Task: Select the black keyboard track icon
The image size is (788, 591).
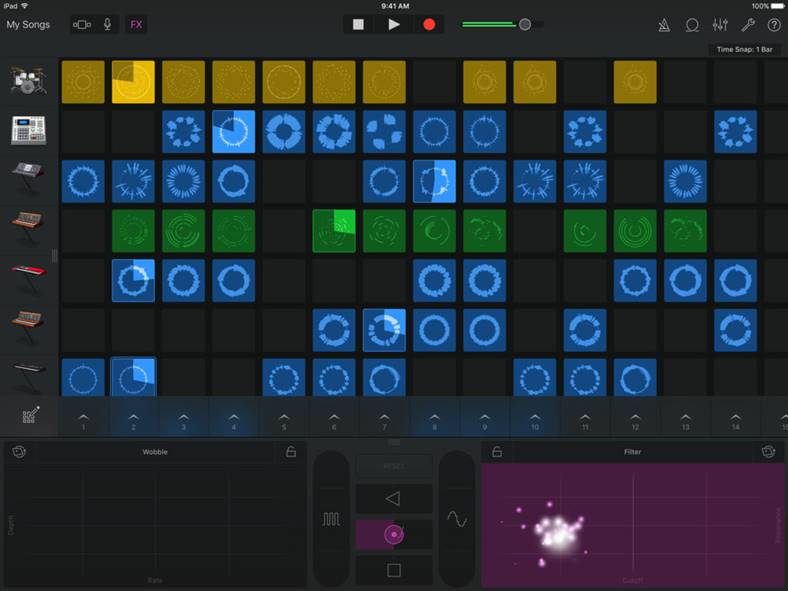Action: coord(29,375)
